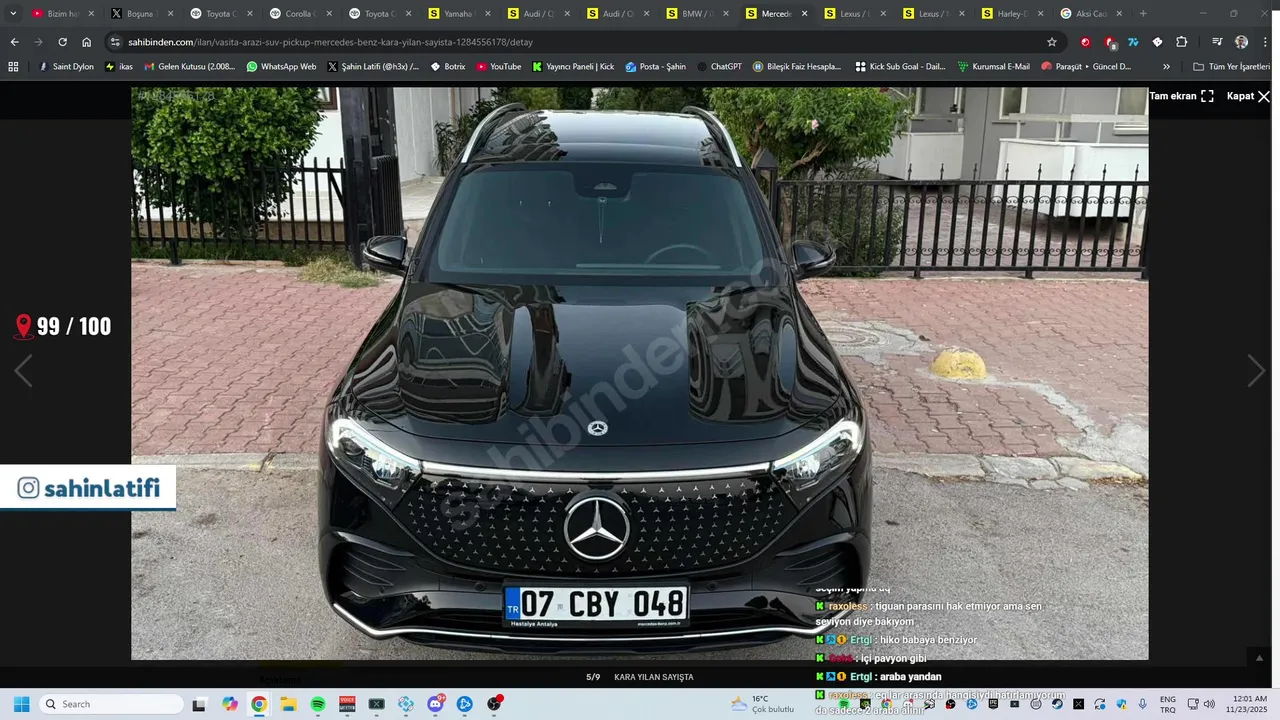Open the Posta - Şahin bookmark

(x=655, y=66)
